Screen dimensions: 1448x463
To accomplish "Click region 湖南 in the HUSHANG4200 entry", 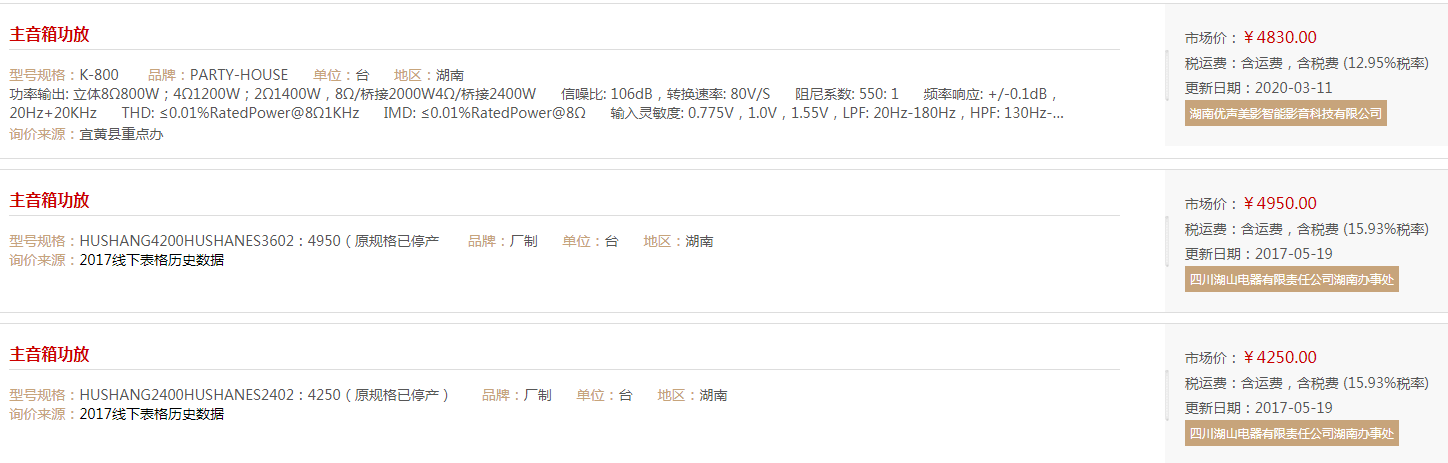I will pyautogui.click(x=700, y=241).
